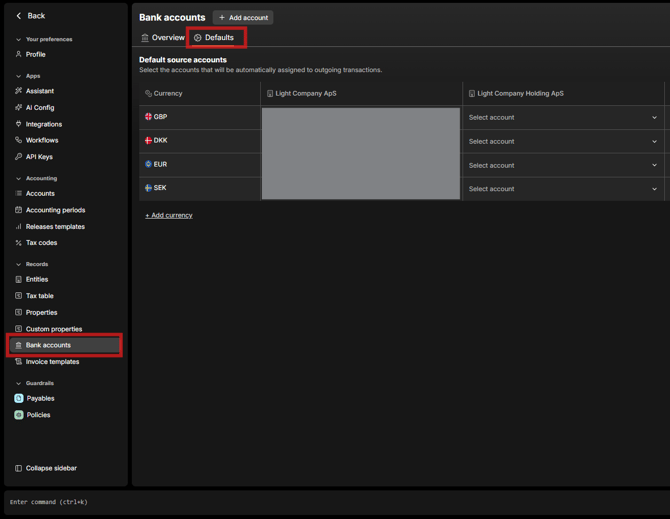Collapse the Records section in sidebar
Viewport: 670px width, 519px height.
[18, 265]
